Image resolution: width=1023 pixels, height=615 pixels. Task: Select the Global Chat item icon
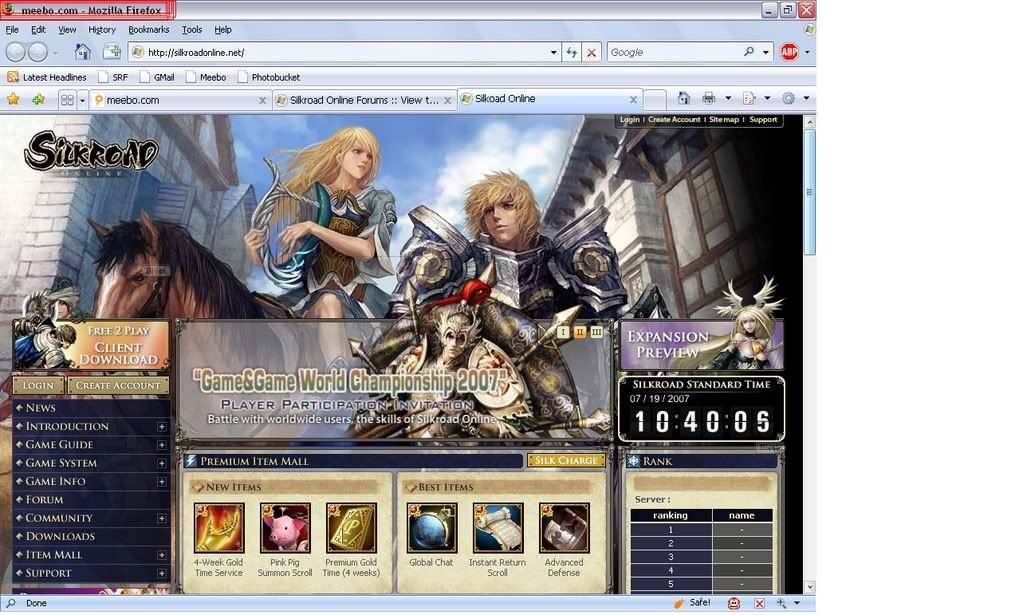(x=431, y=528)
